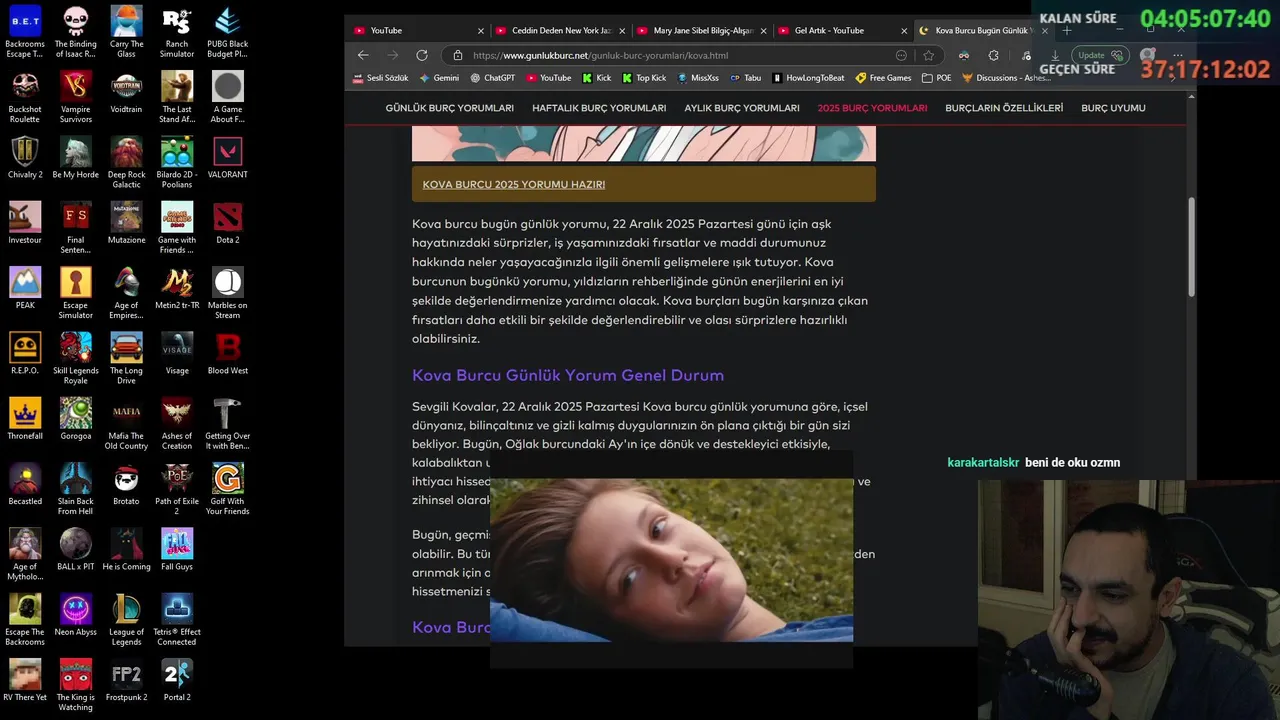Open The Long Drive shortcut
This screenshot has width=1280, height=720.
tap(126, 358)
